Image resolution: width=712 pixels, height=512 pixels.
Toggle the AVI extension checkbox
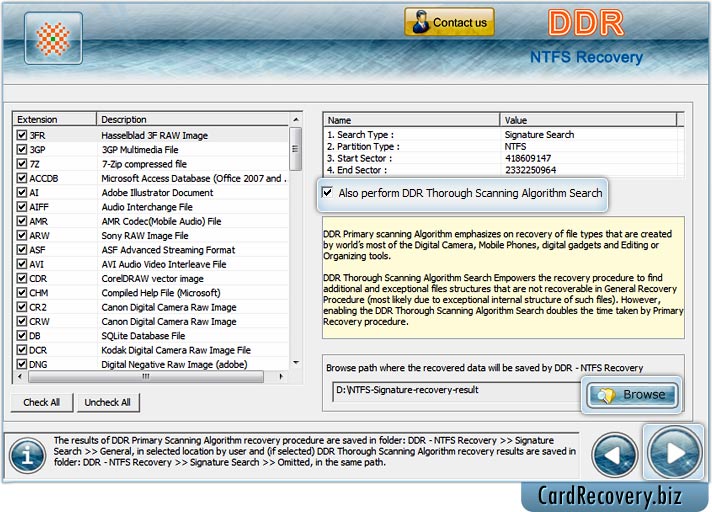click(21, 264)
